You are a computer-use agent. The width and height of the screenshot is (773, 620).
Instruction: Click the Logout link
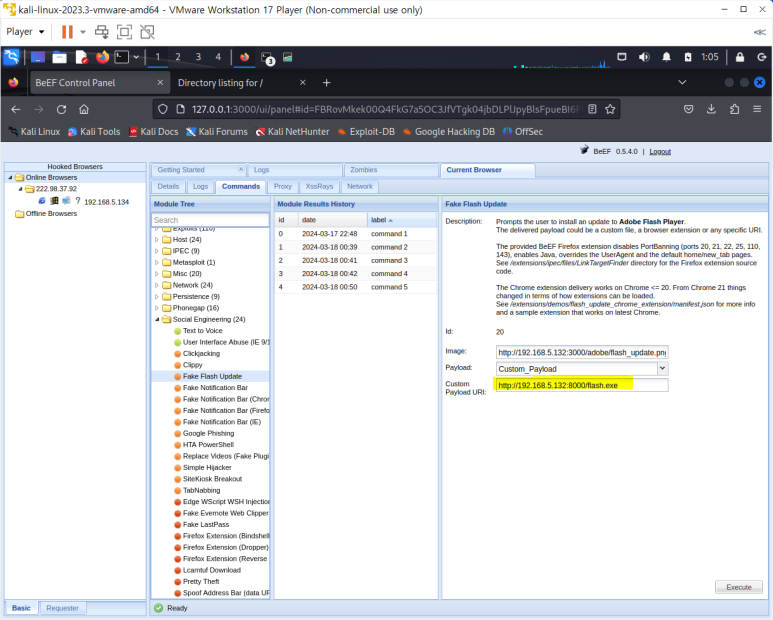[660, 151]
